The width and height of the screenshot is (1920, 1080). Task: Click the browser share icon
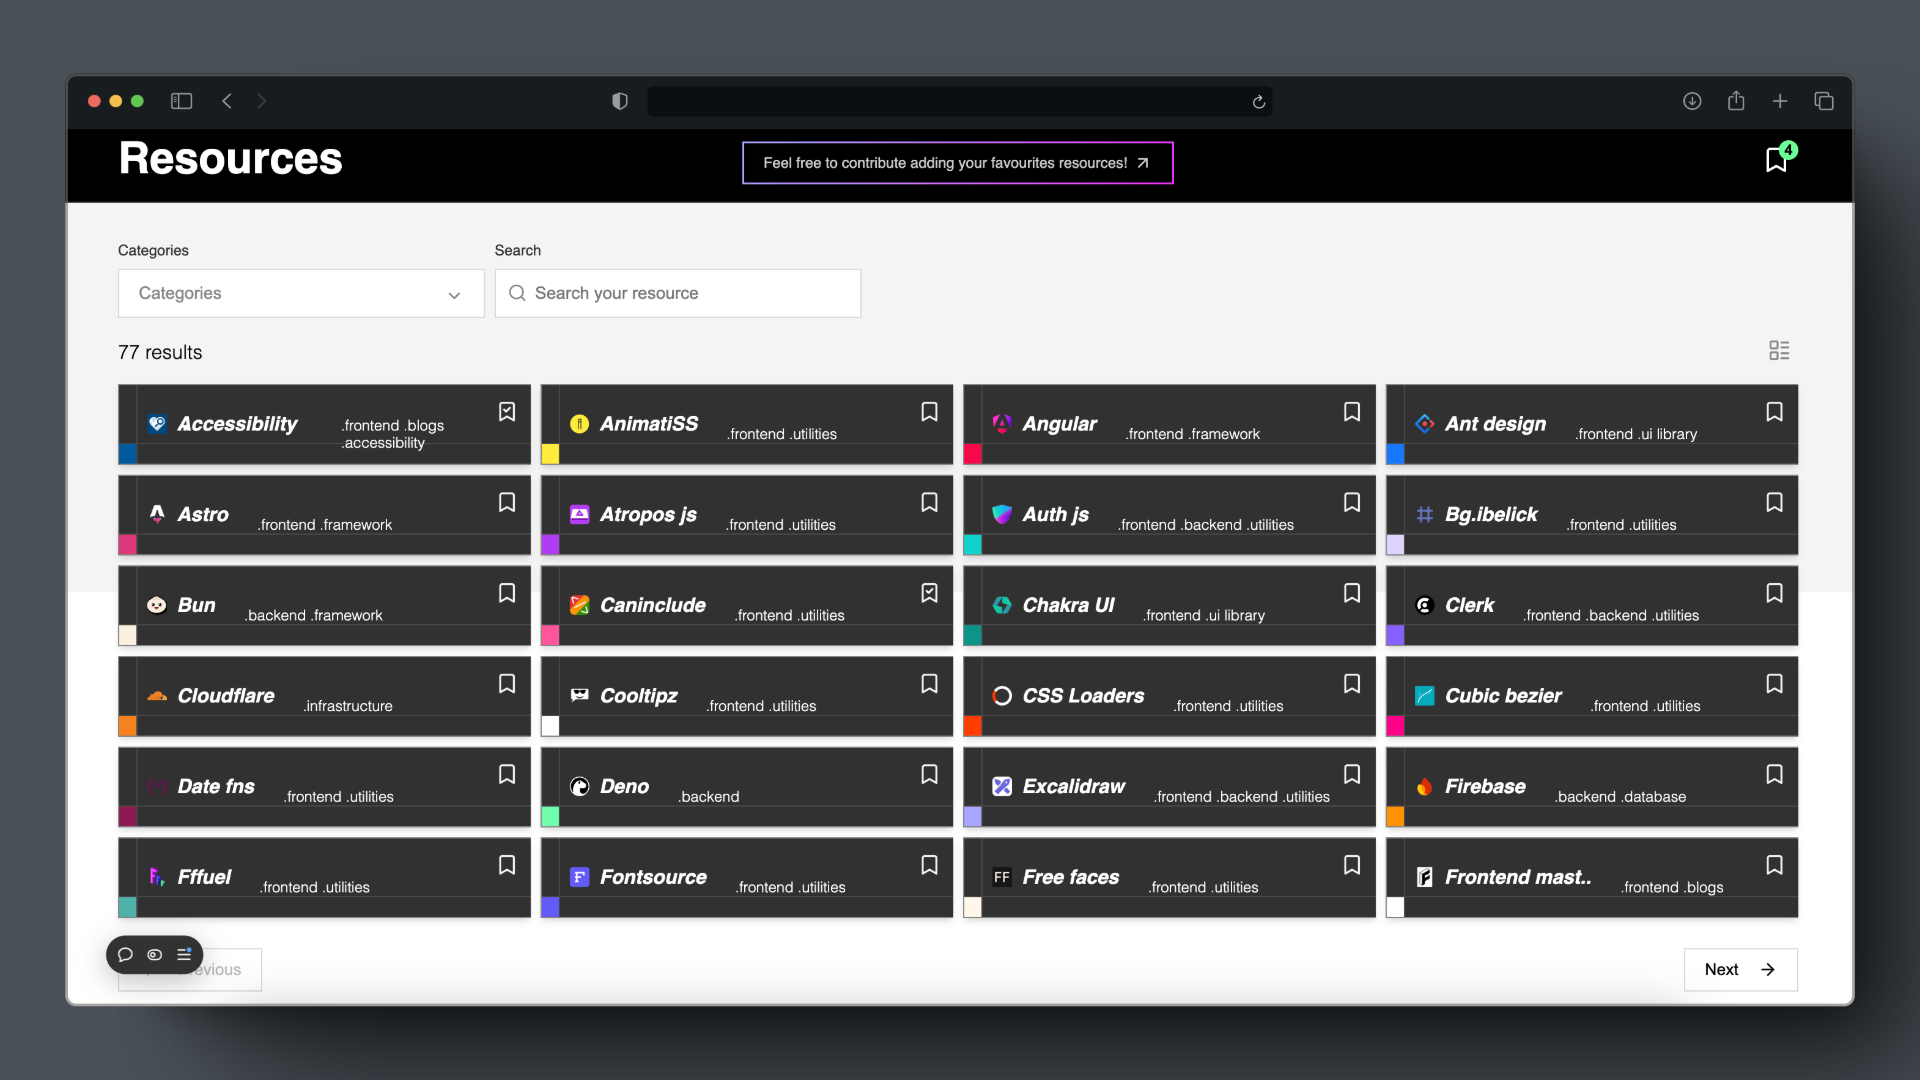pyautogui.click(x=1736, y=101)
